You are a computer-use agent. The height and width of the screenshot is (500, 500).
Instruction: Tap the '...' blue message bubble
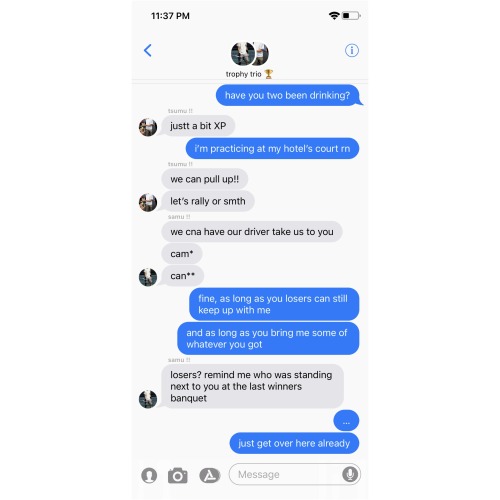[x=346, y=421]
